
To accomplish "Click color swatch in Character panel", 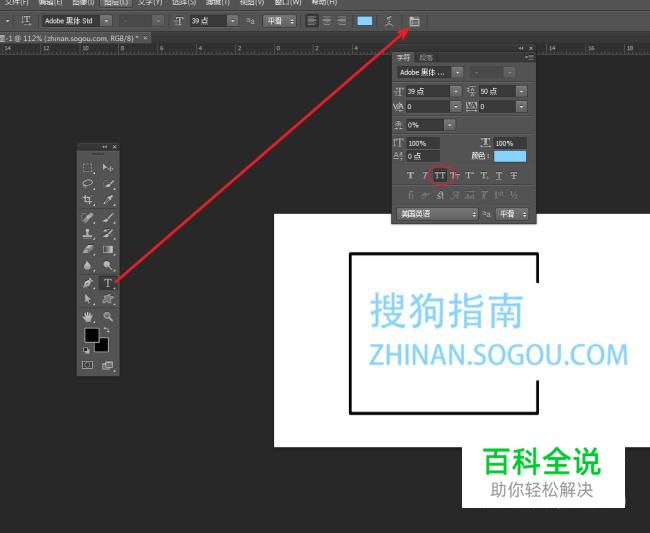I will tap(510, 156).
